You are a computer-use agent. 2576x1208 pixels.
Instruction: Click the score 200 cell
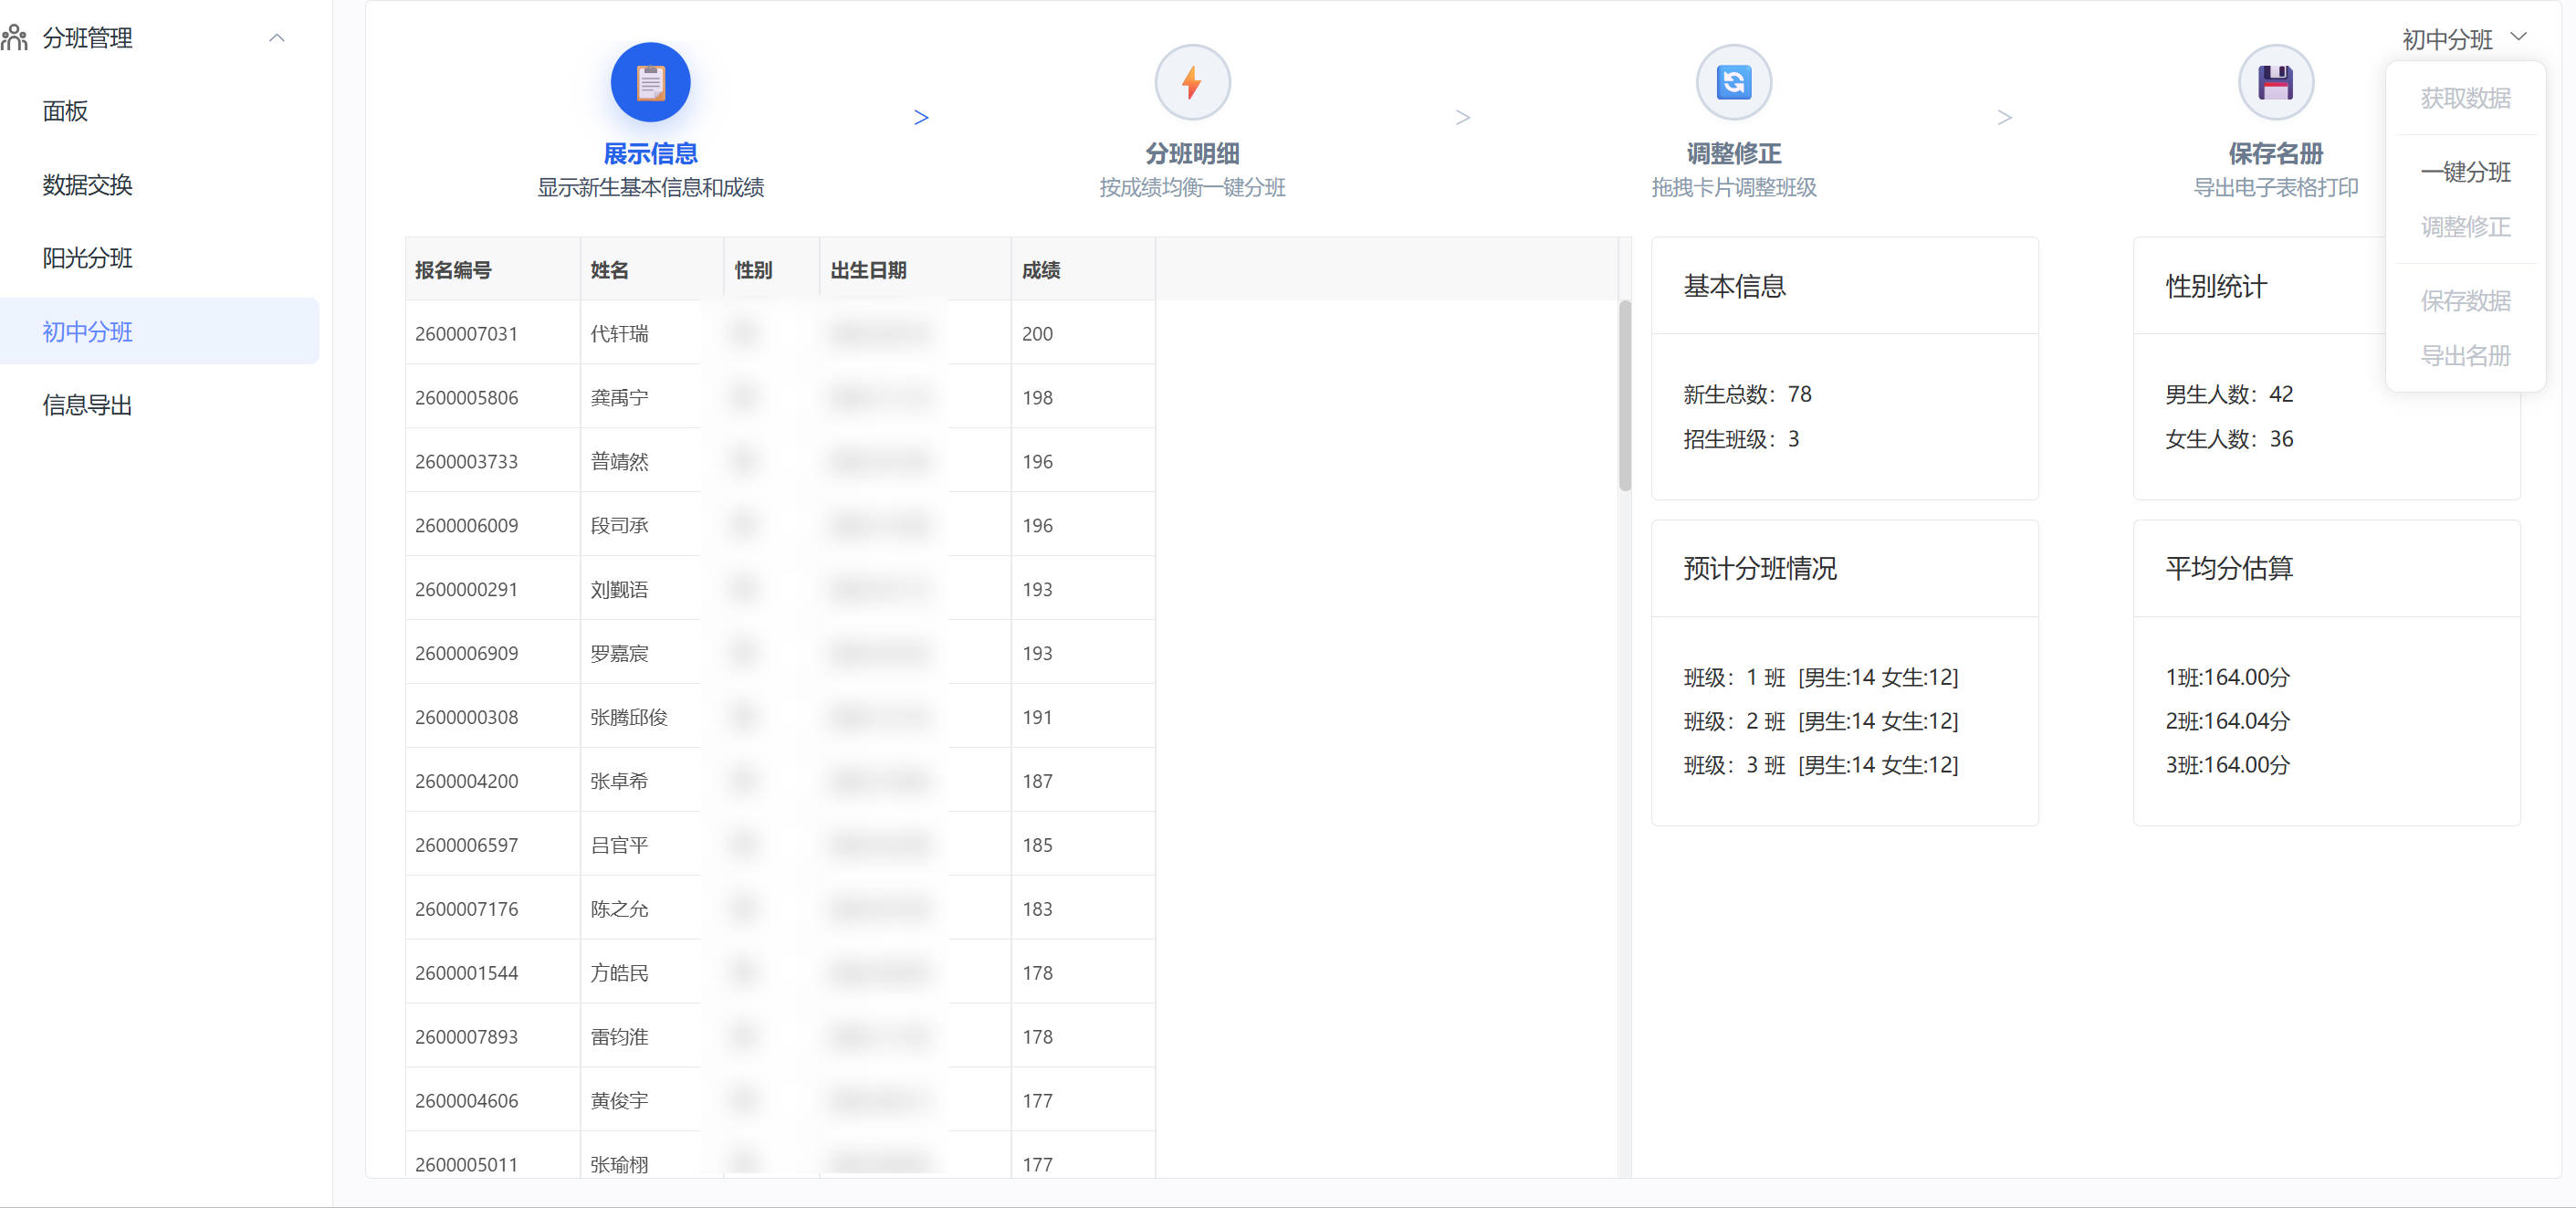(x=1082, y=334)
